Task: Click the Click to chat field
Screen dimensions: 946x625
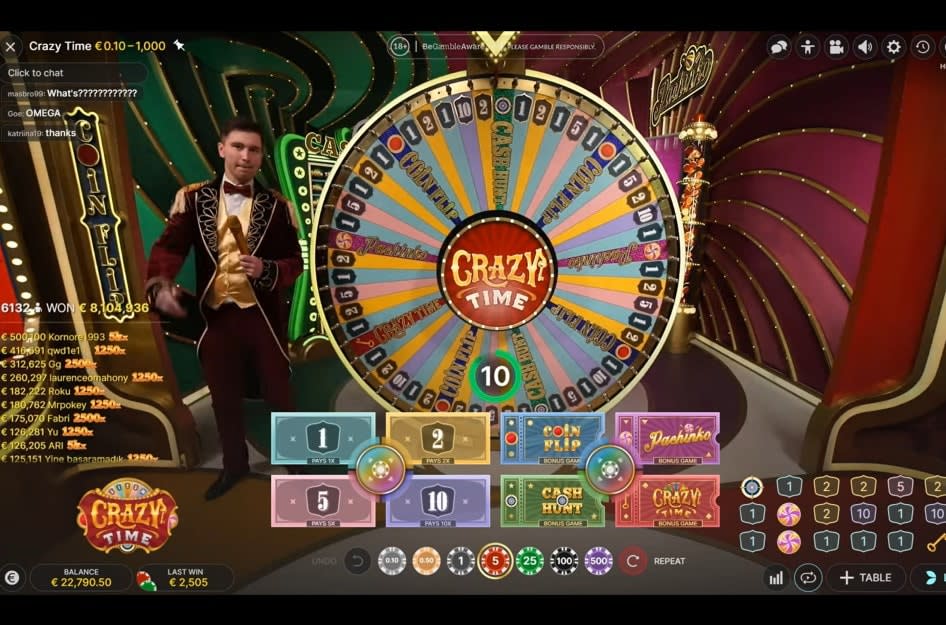Action: (74, 73)
